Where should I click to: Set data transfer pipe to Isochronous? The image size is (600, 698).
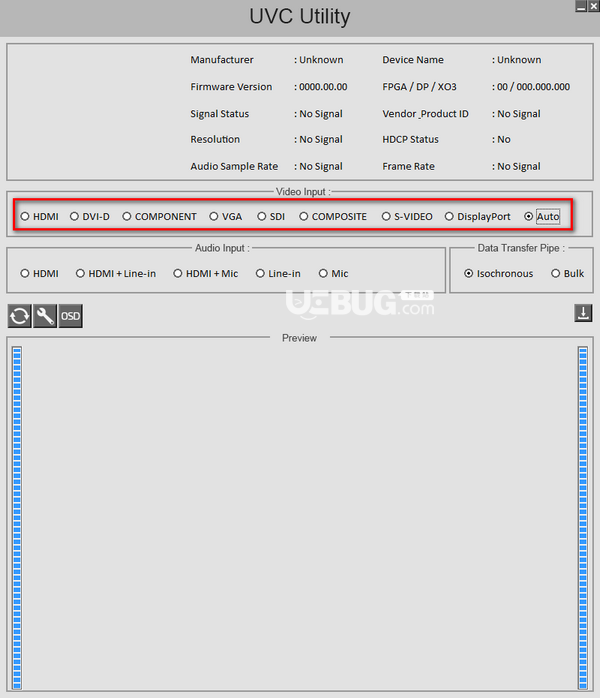tap(499, 273)
